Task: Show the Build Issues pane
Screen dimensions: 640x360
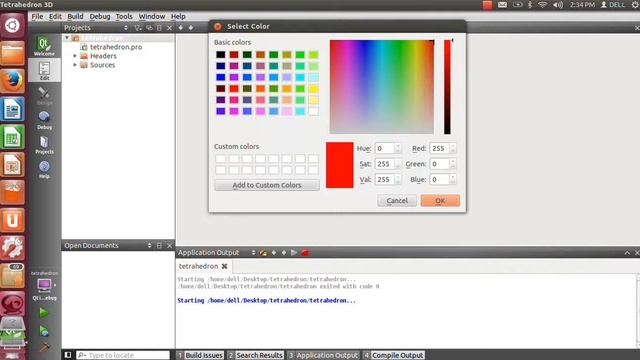Action: pos(200,355)
